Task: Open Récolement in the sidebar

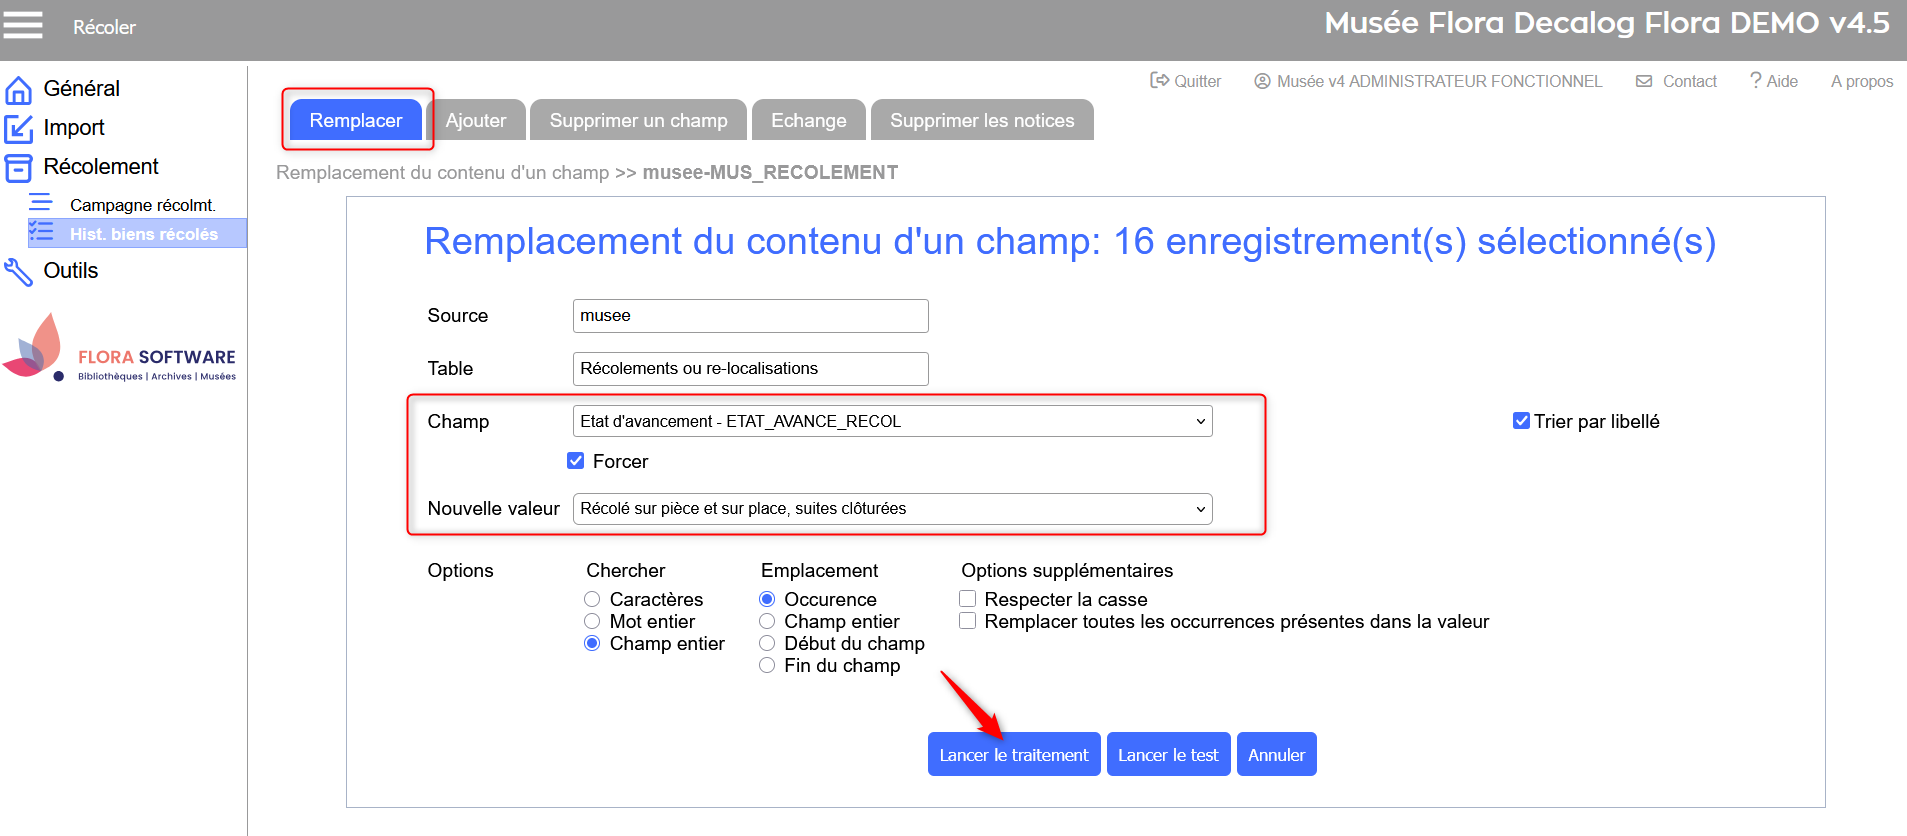Action: 101,167
